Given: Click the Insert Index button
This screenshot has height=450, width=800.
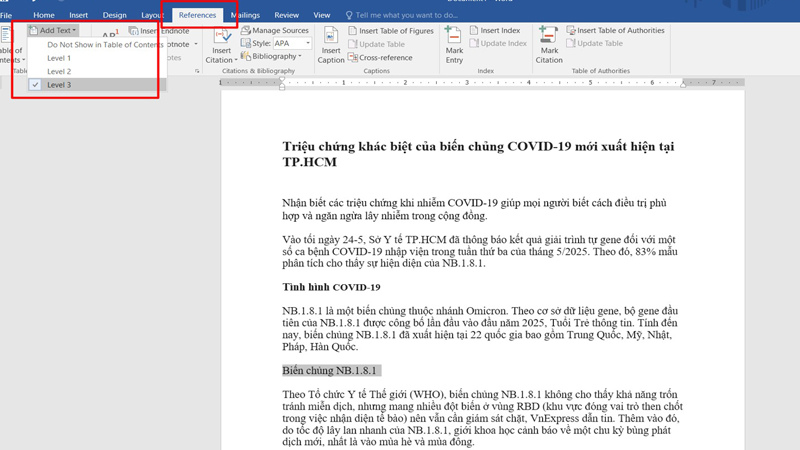Looking at the screenshot, I should tap(495, 31).
